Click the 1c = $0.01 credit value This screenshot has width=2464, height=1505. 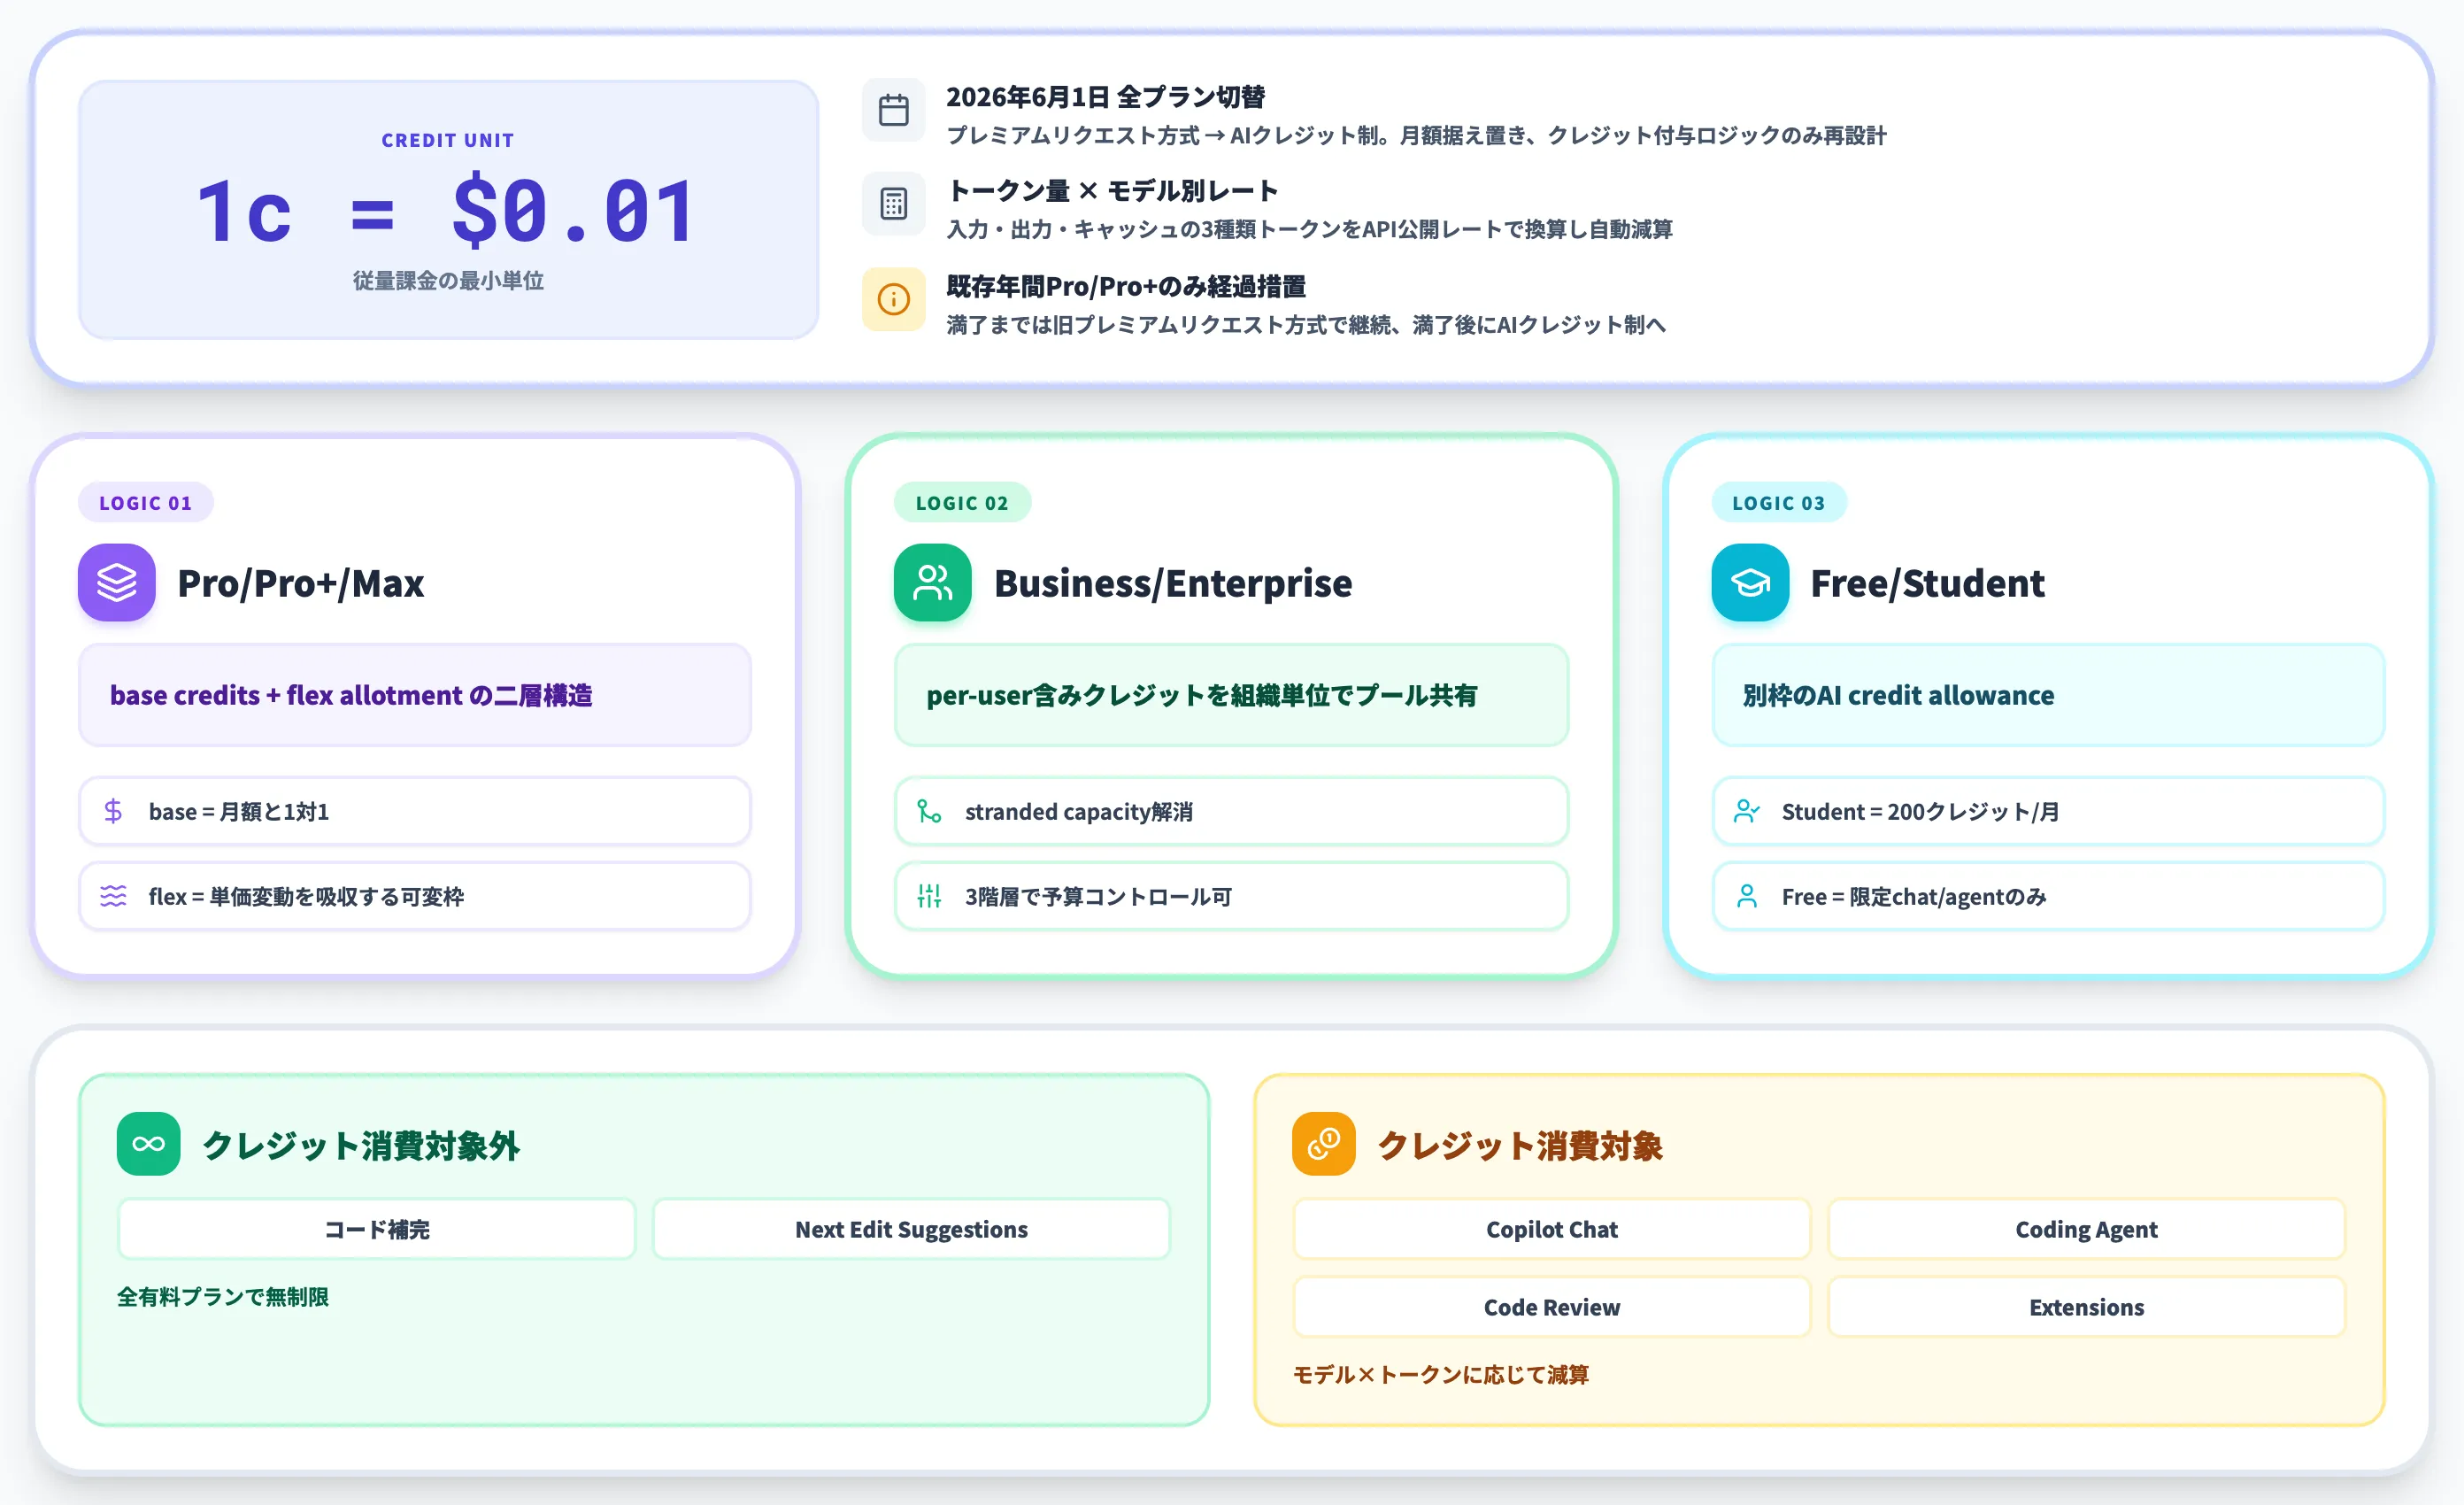(447, 210)
